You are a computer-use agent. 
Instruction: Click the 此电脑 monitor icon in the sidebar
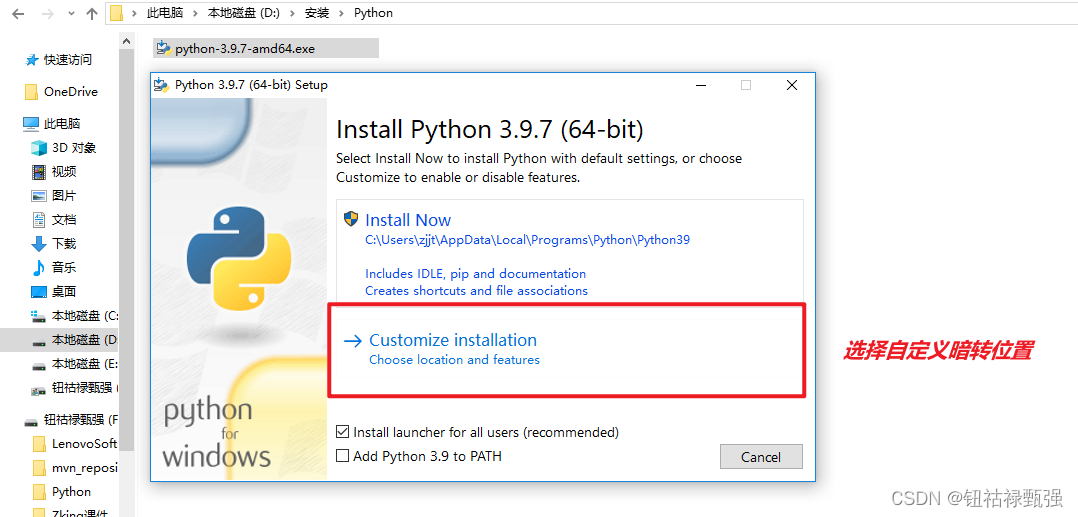[x=31, y=124]
